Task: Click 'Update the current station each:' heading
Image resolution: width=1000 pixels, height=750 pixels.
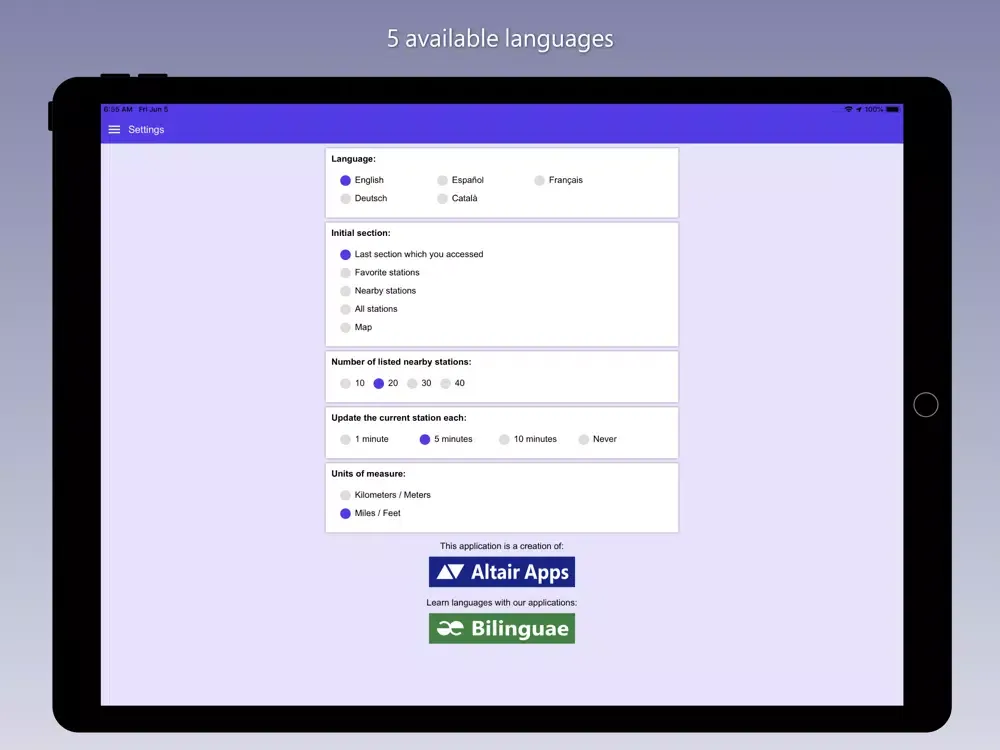Action: 399,418
